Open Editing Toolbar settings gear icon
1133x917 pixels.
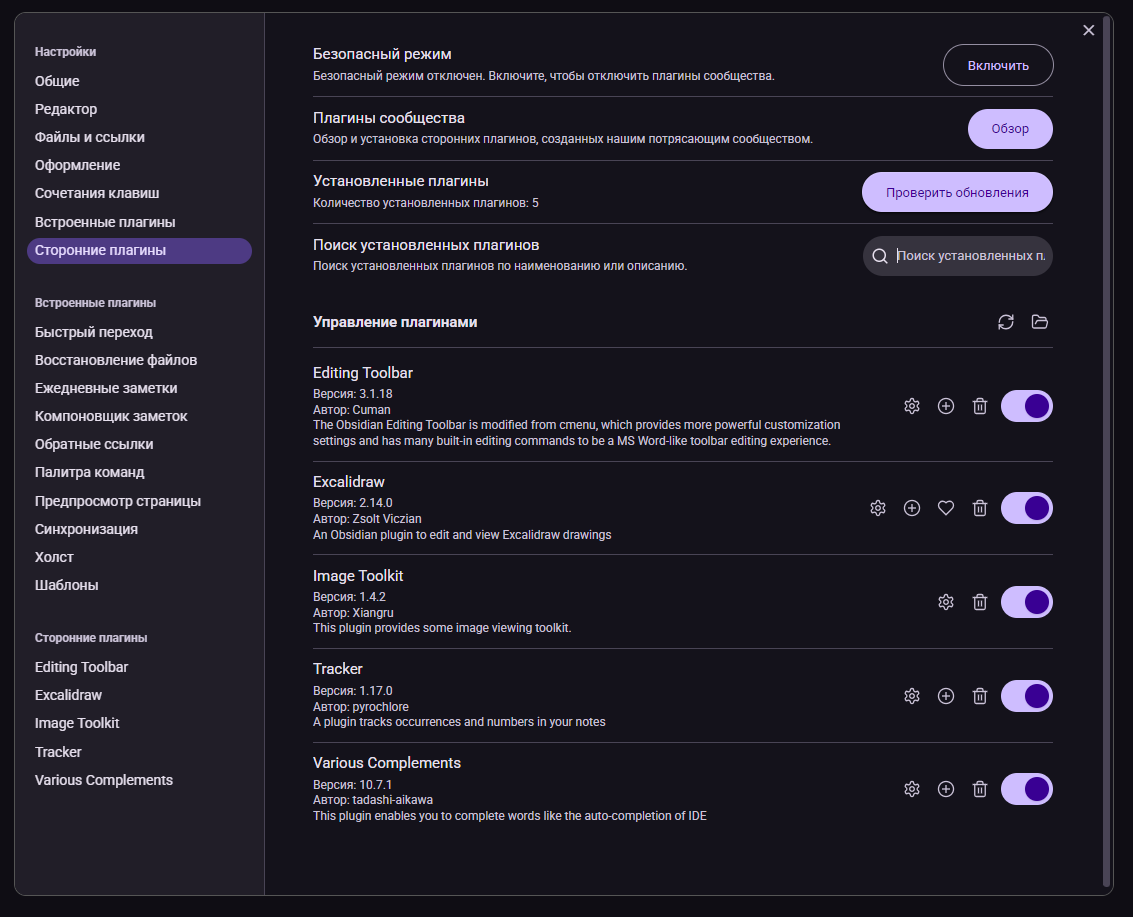coord(912,406)
